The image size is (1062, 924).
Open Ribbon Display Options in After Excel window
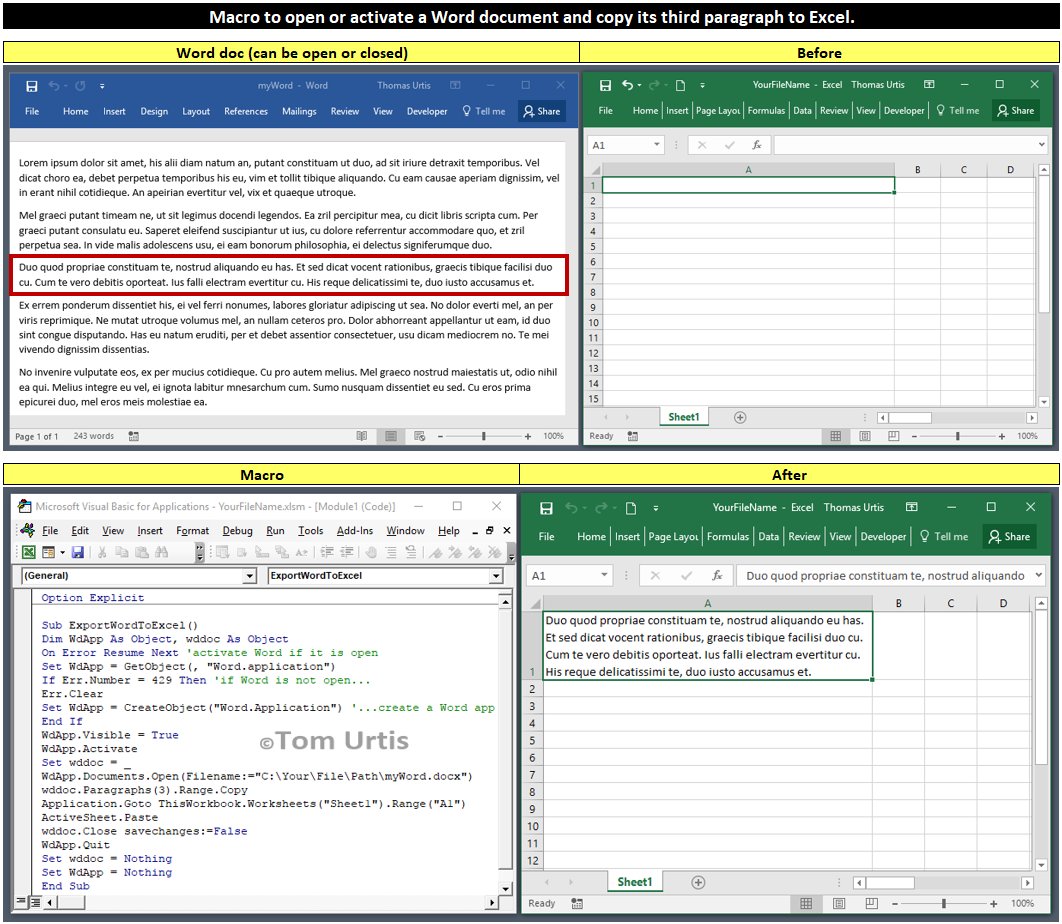tap(912, 507)
